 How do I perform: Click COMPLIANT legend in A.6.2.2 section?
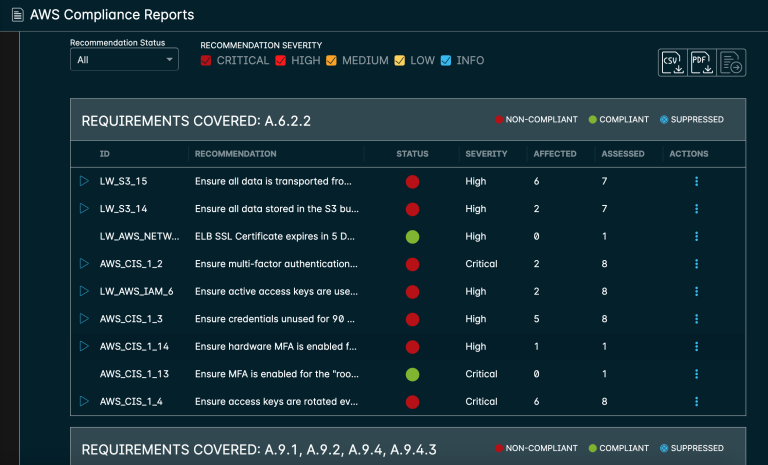(x=619, y=120)
